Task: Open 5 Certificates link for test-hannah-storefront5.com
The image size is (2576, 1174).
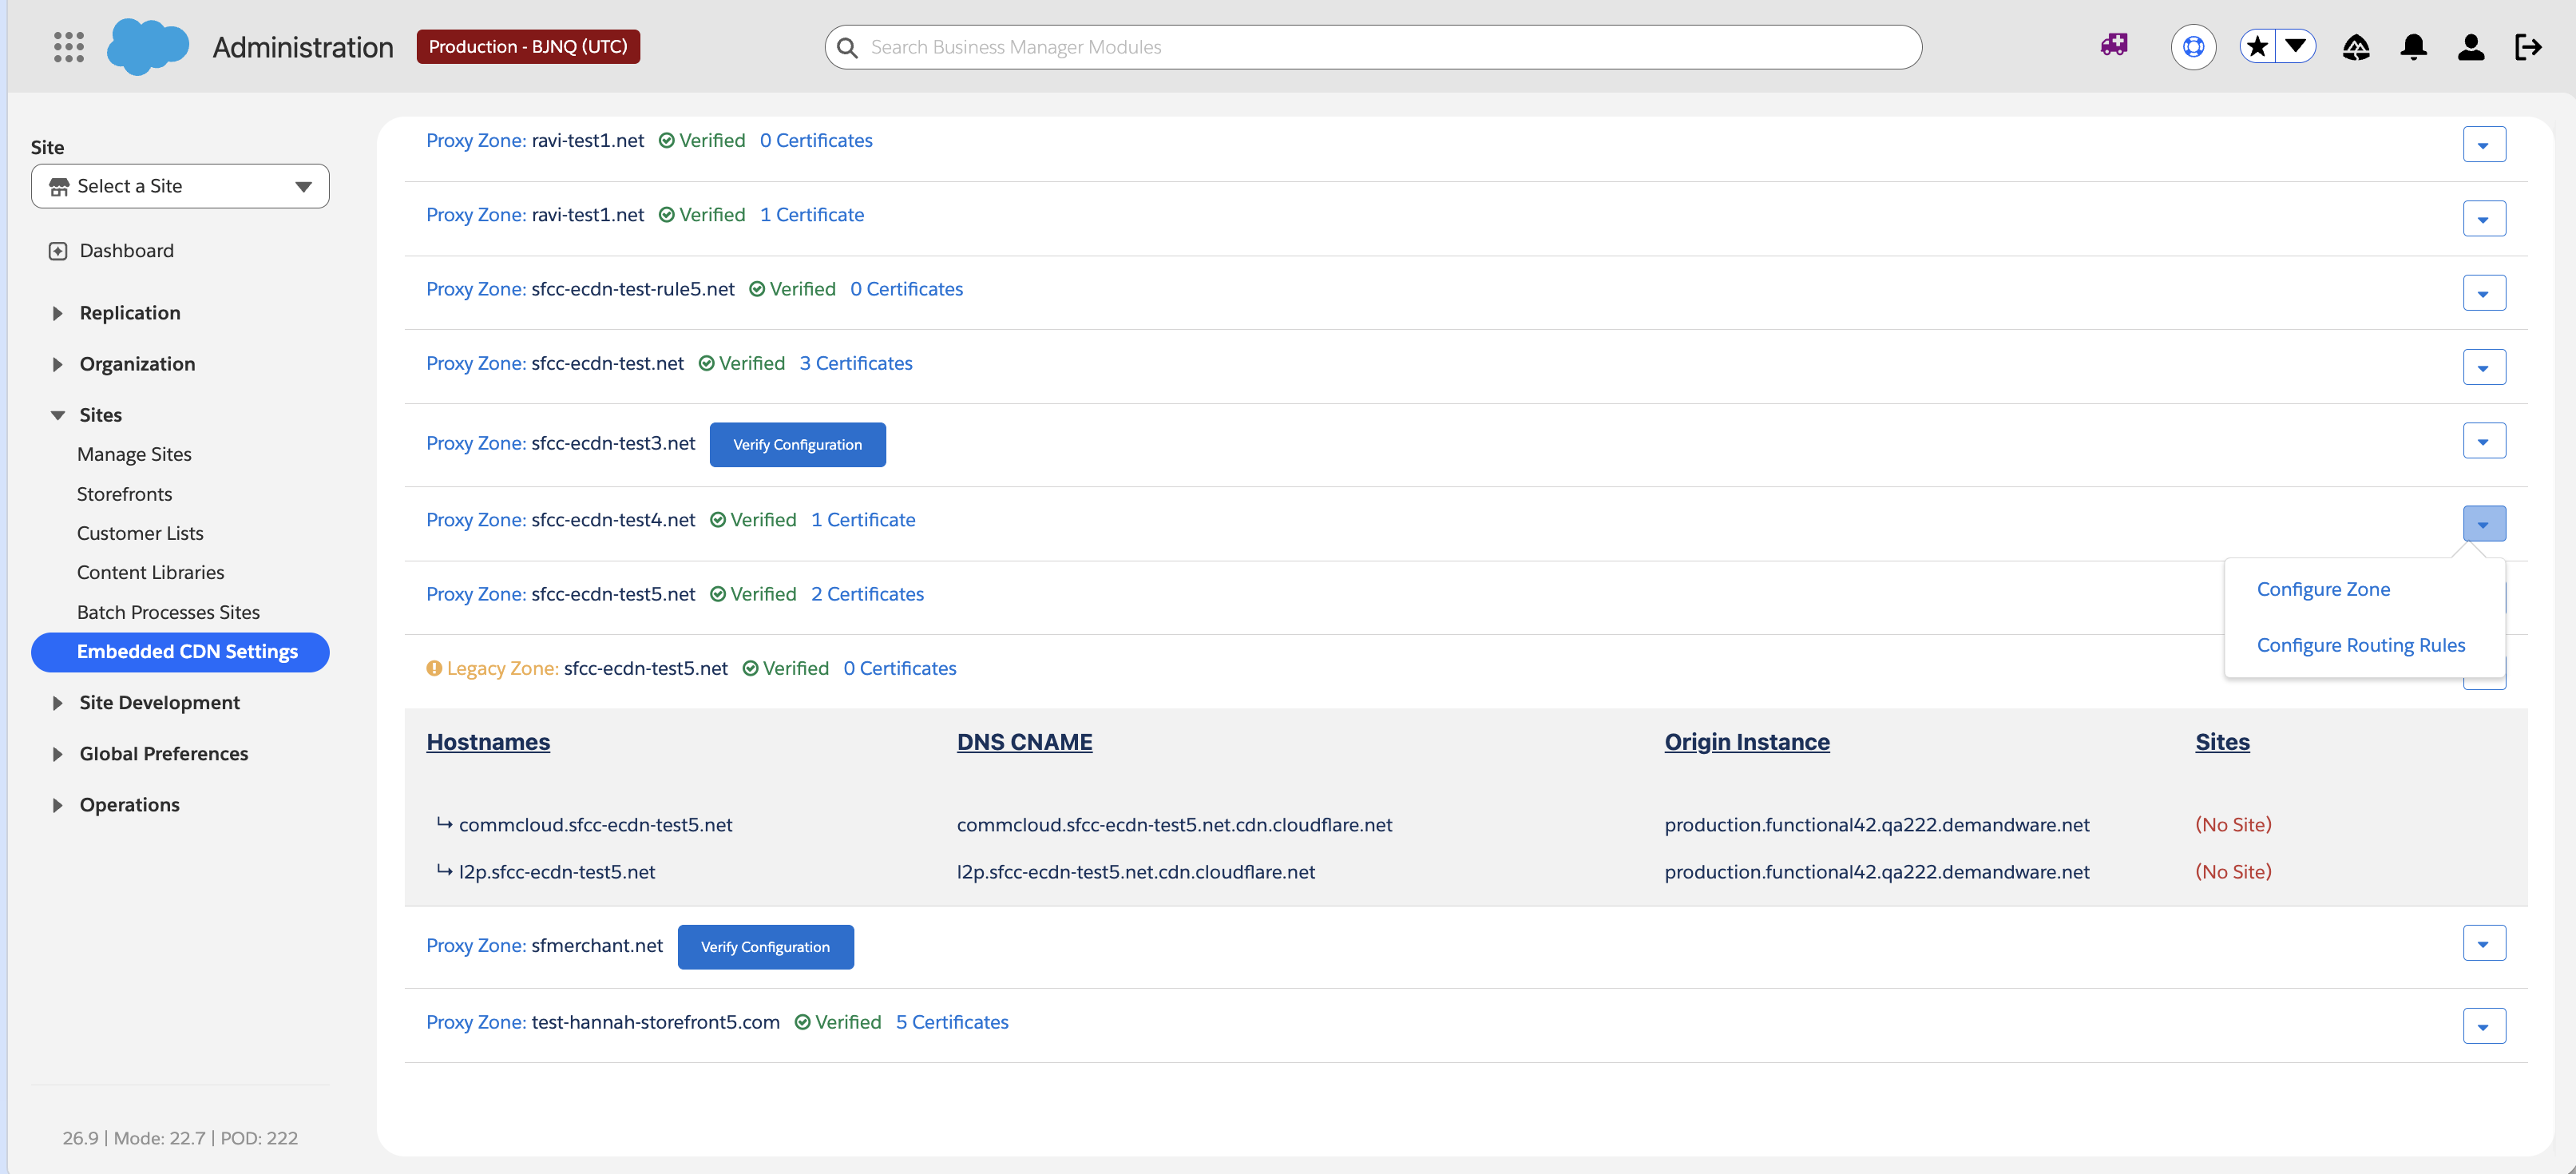Action: (x=952, y=1022)
